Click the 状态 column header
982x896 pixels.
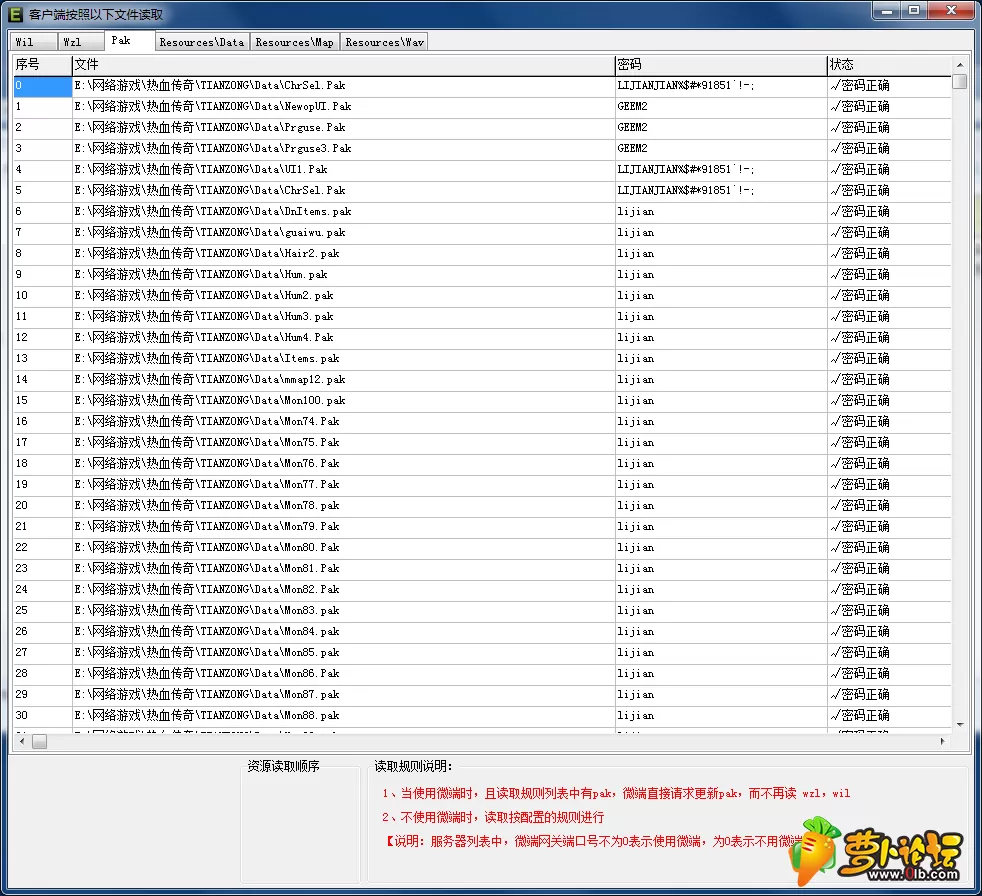[x=889, y=64]
